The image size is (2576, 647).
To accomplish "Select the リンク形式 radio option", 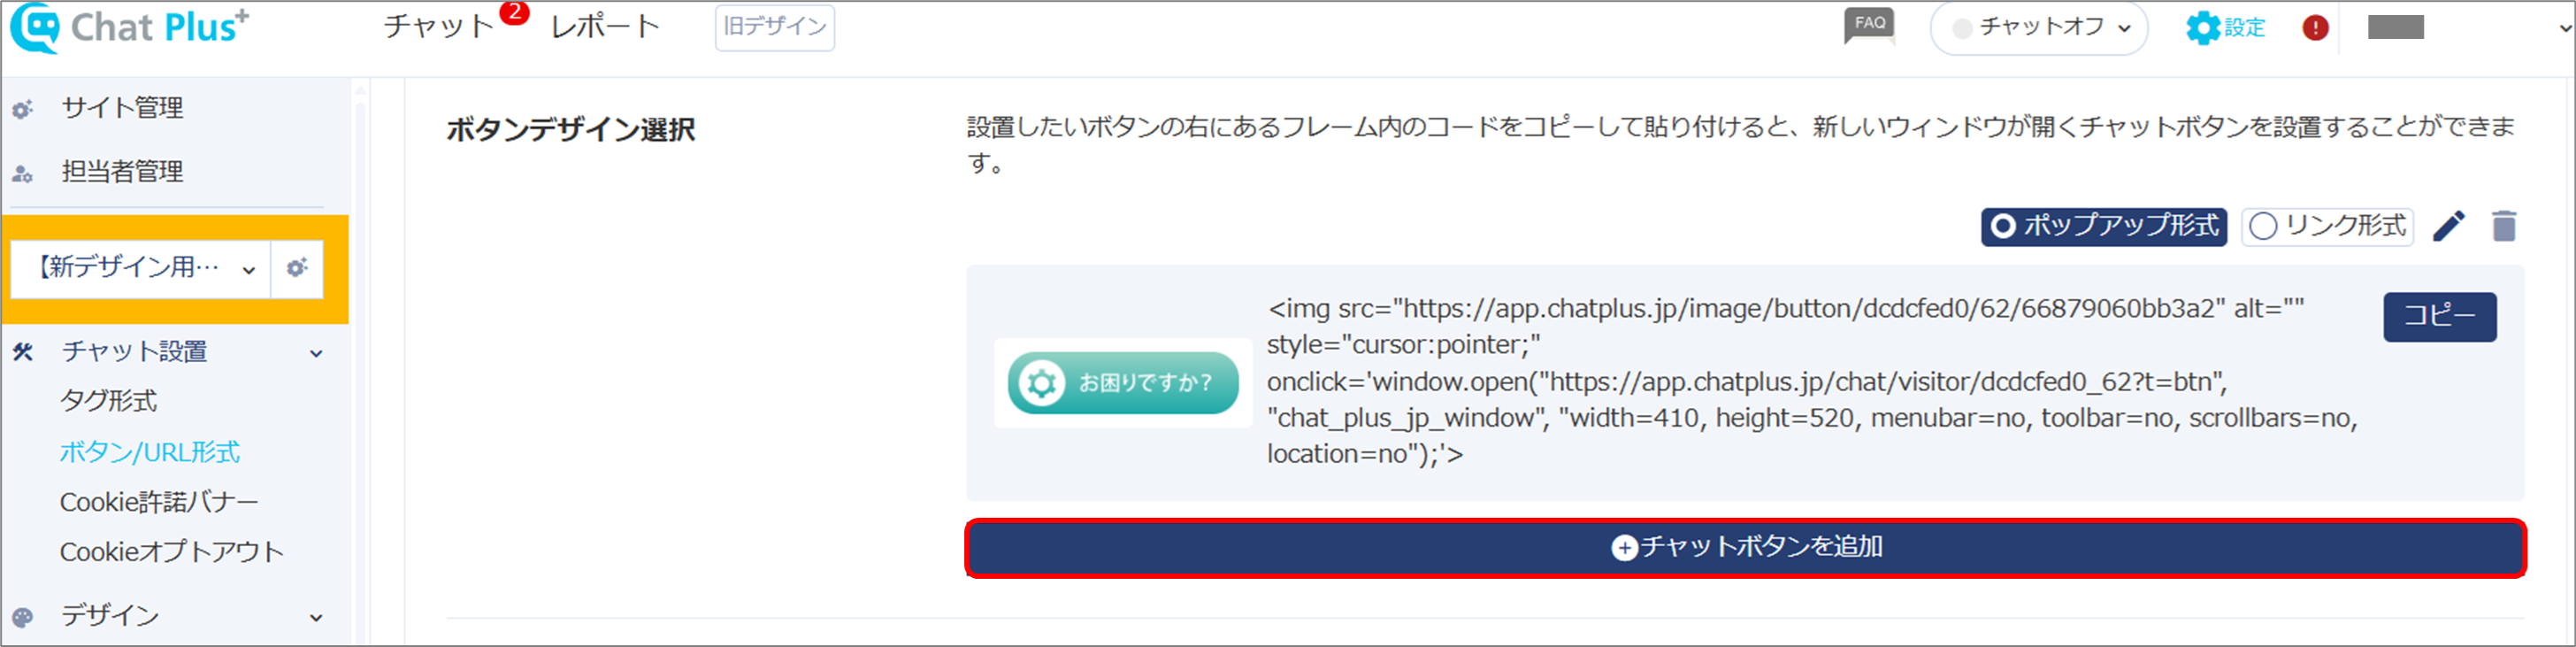I will 2327,226.
